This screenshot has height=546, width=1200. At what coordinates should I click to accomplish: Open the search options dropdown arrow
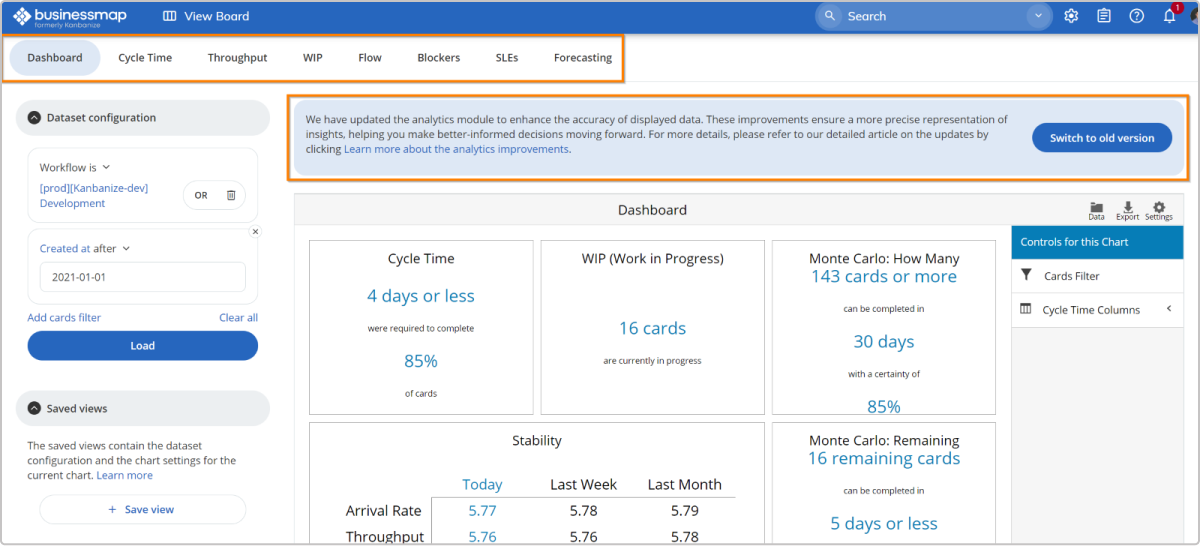click(x=1040, y=16)
